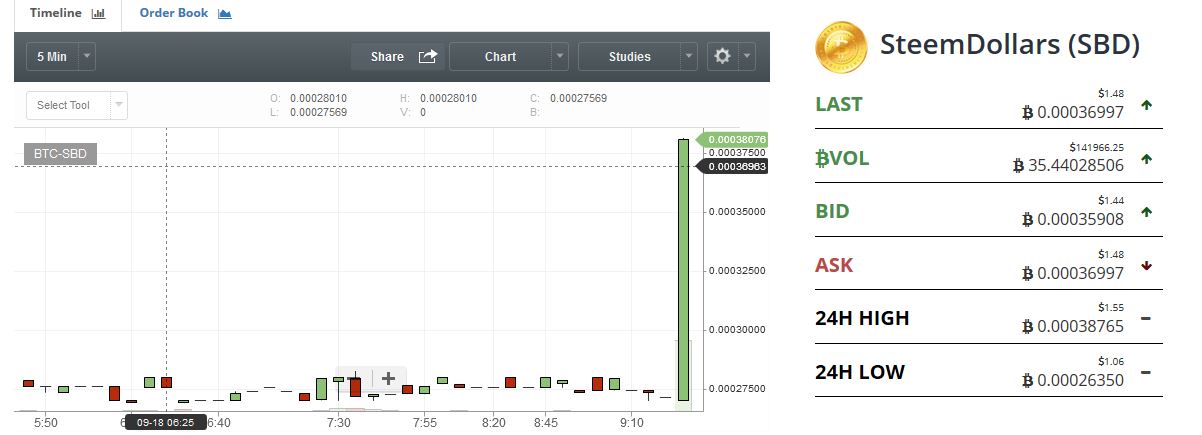
Task: Click the ASK down arrow icon
Action: pyautogui.click(x=1146, y=266)
